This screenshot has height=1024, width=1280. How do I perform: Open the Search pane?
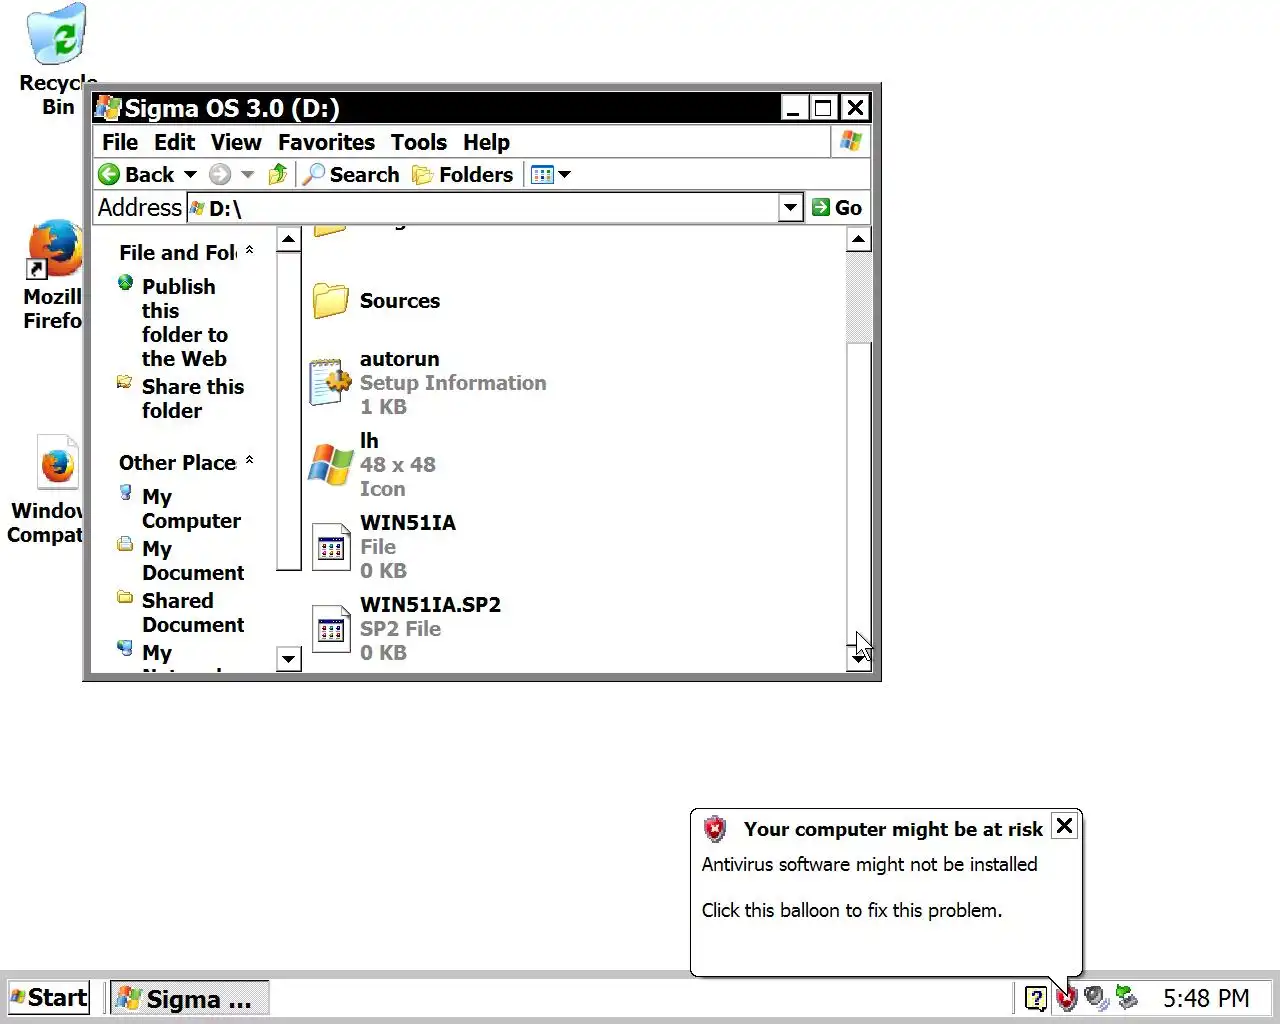click(351, 175)
